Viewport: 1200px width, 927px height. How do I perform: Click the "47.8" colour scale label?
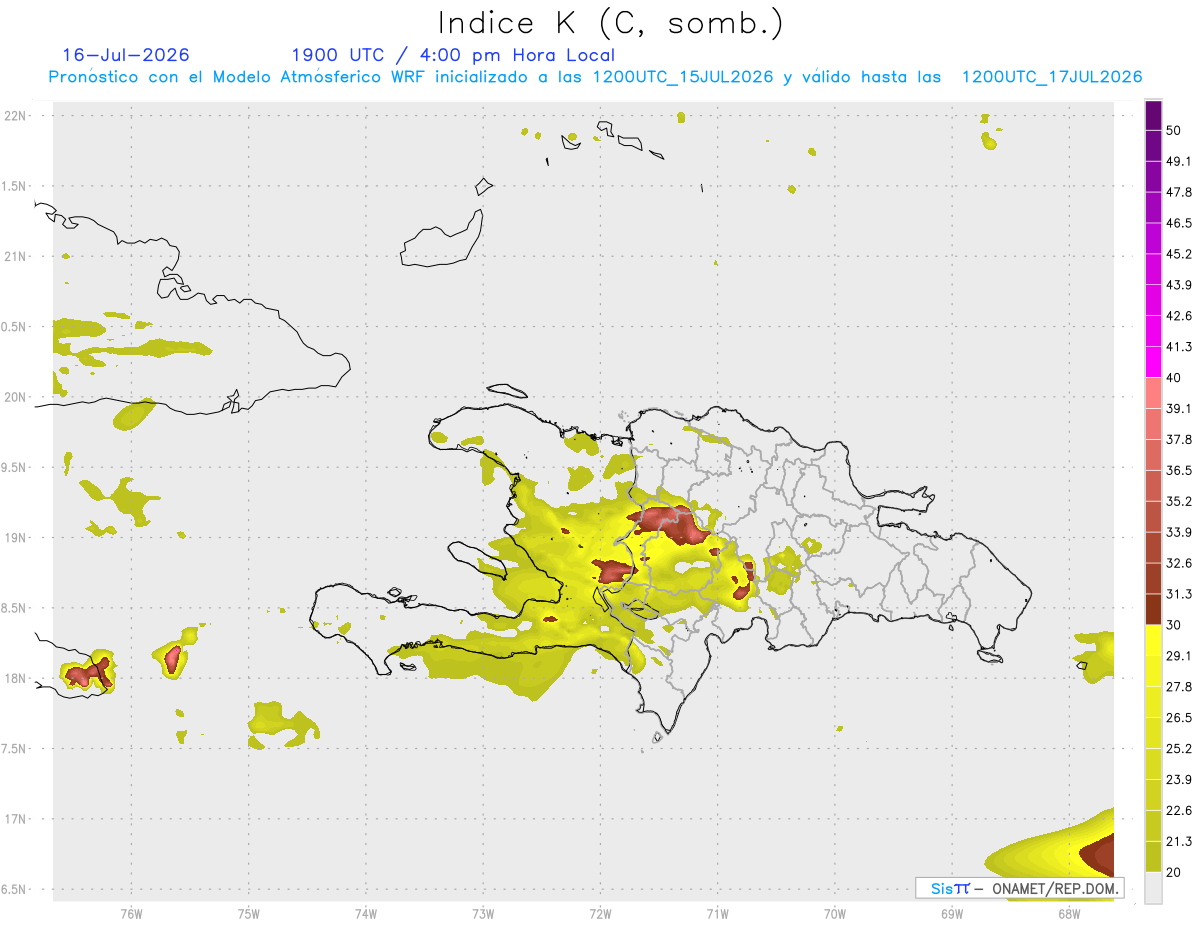tap(1179, 192)
